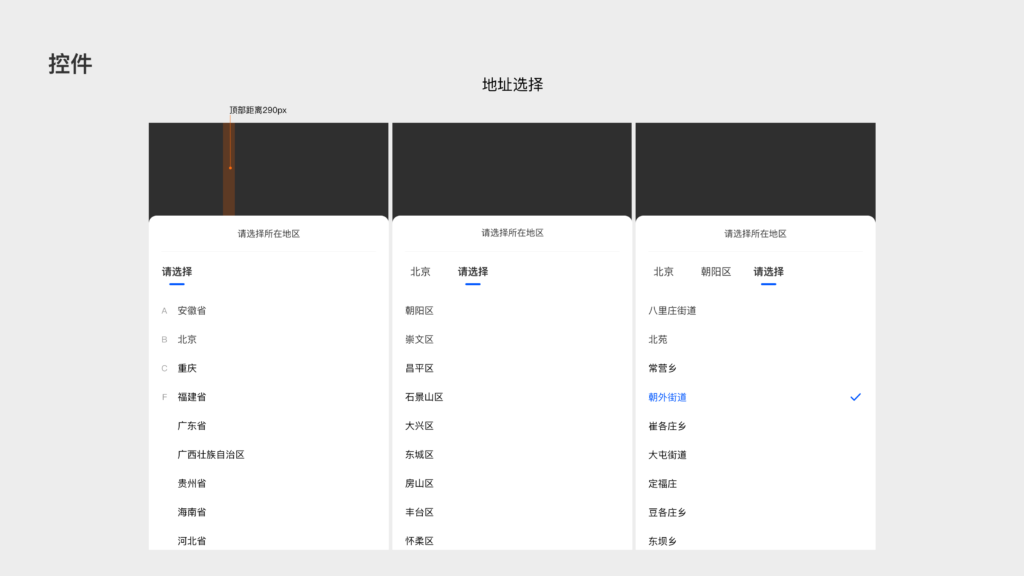The image size is (1024, 576).
Task: Choose 八里庄街道 from the street list
Action: (672, 311)
